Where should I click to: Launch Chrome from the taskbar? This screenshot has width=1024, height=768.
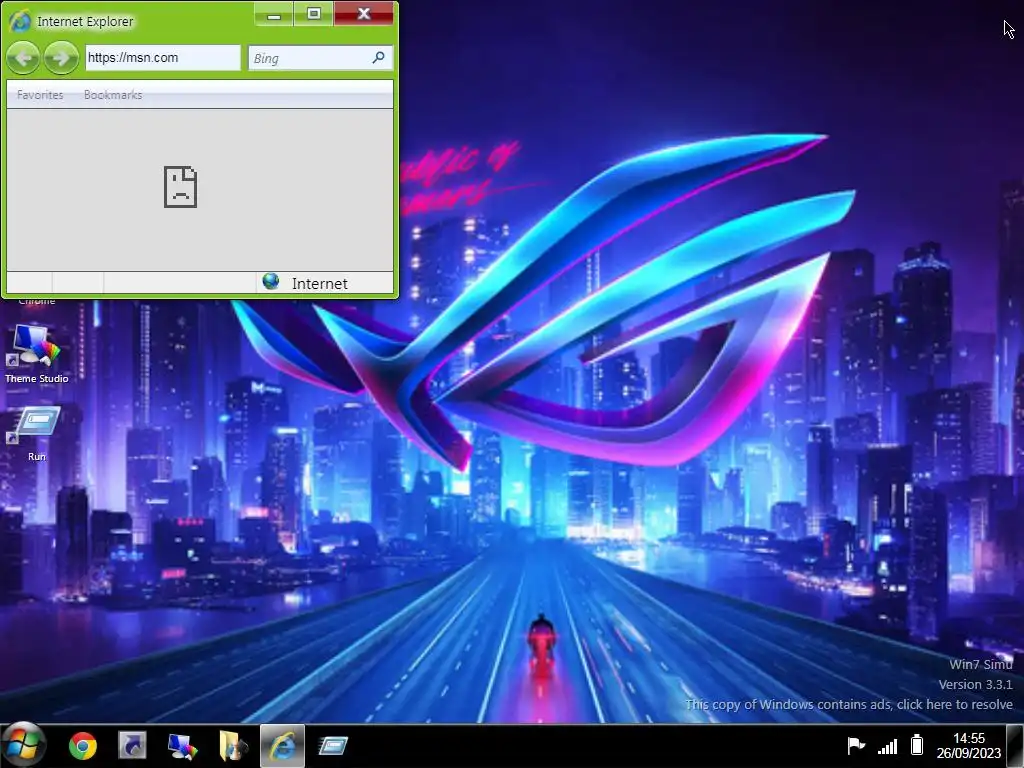click(83, 746)
